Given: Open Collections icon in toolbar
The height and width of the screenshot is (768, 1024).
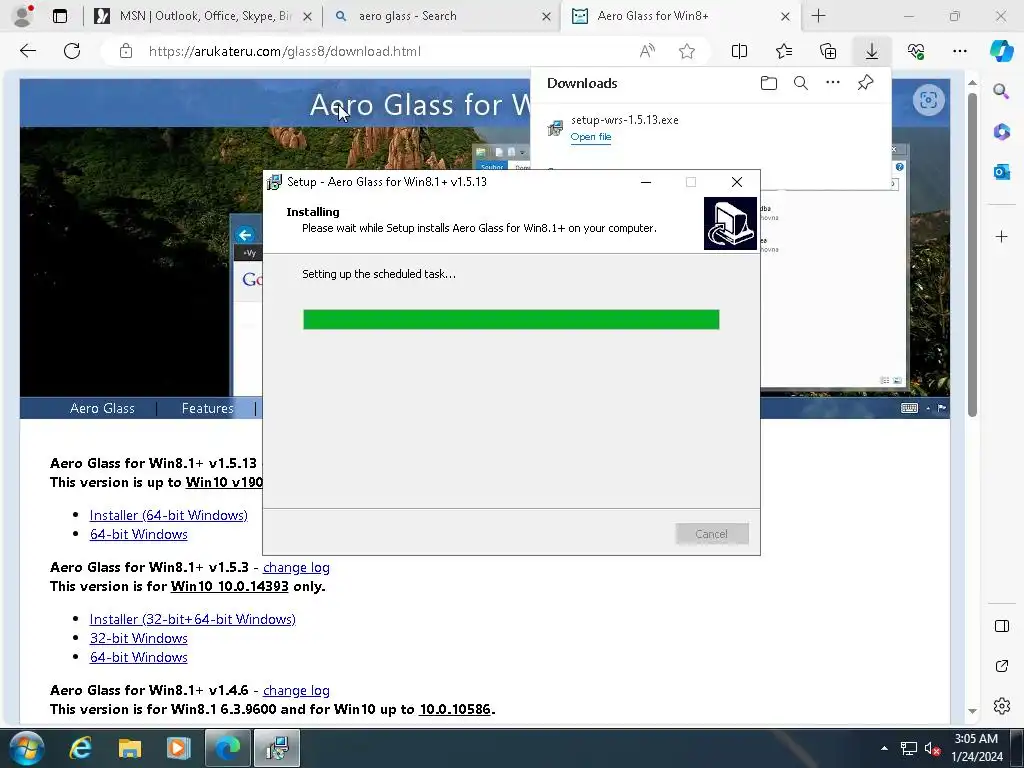Looking at the screenshot, I should pos(827,51).
